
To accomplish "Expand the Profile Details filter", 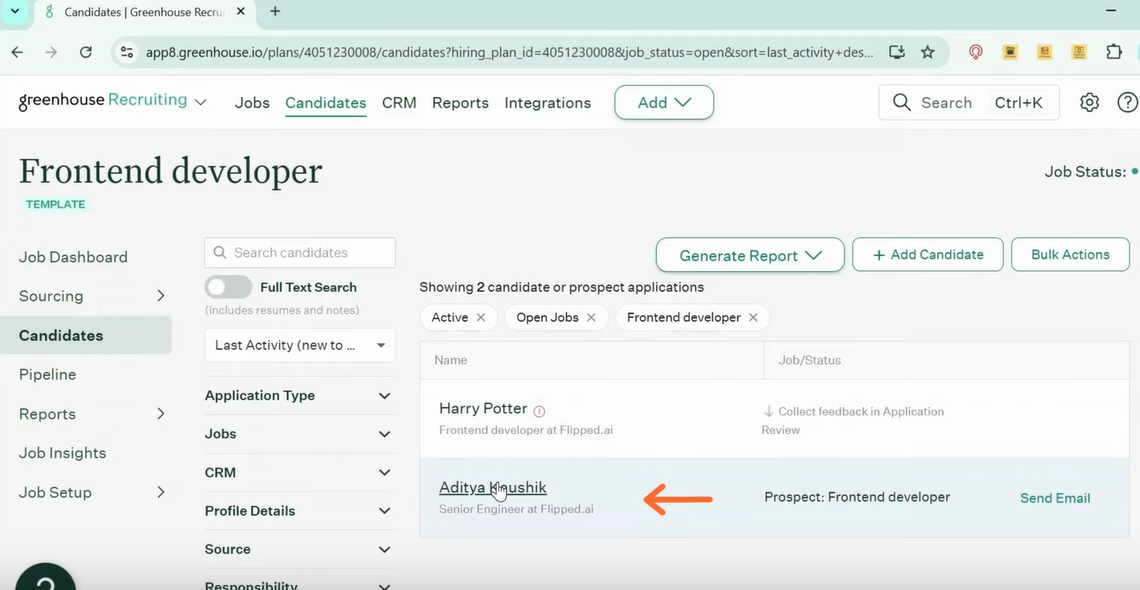I will (x=300, y=511).
